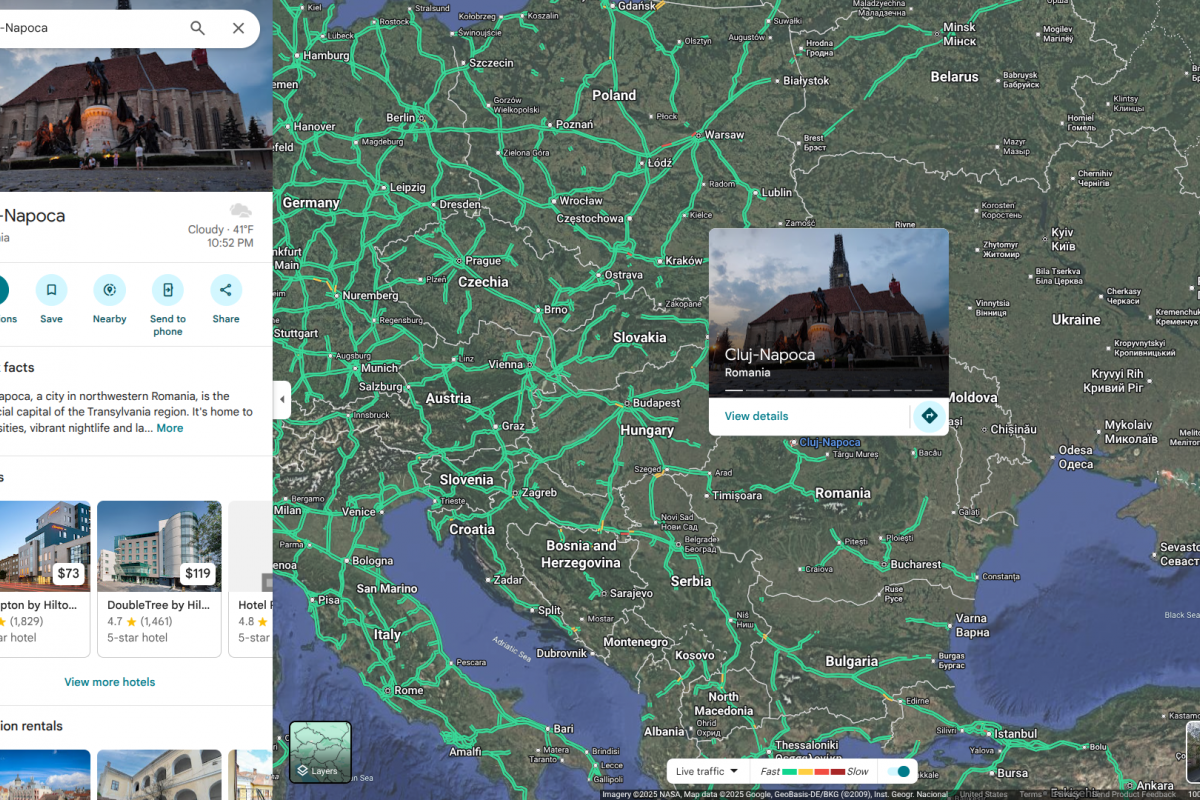Save Cluj-Napoca with the bookmark icon

(x=51, y=290)
